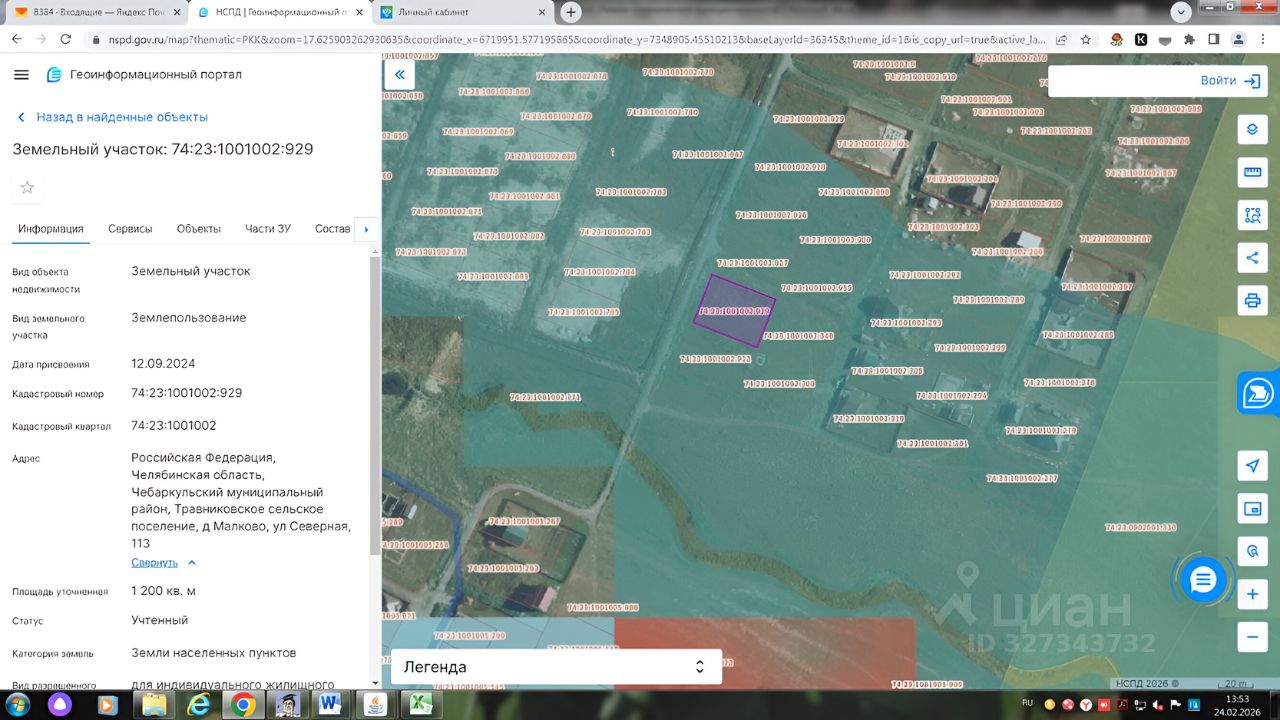Viewport: 1280px width, 720px height.
Task: Zoom in with the plus button
Action: click(1251, 595)
